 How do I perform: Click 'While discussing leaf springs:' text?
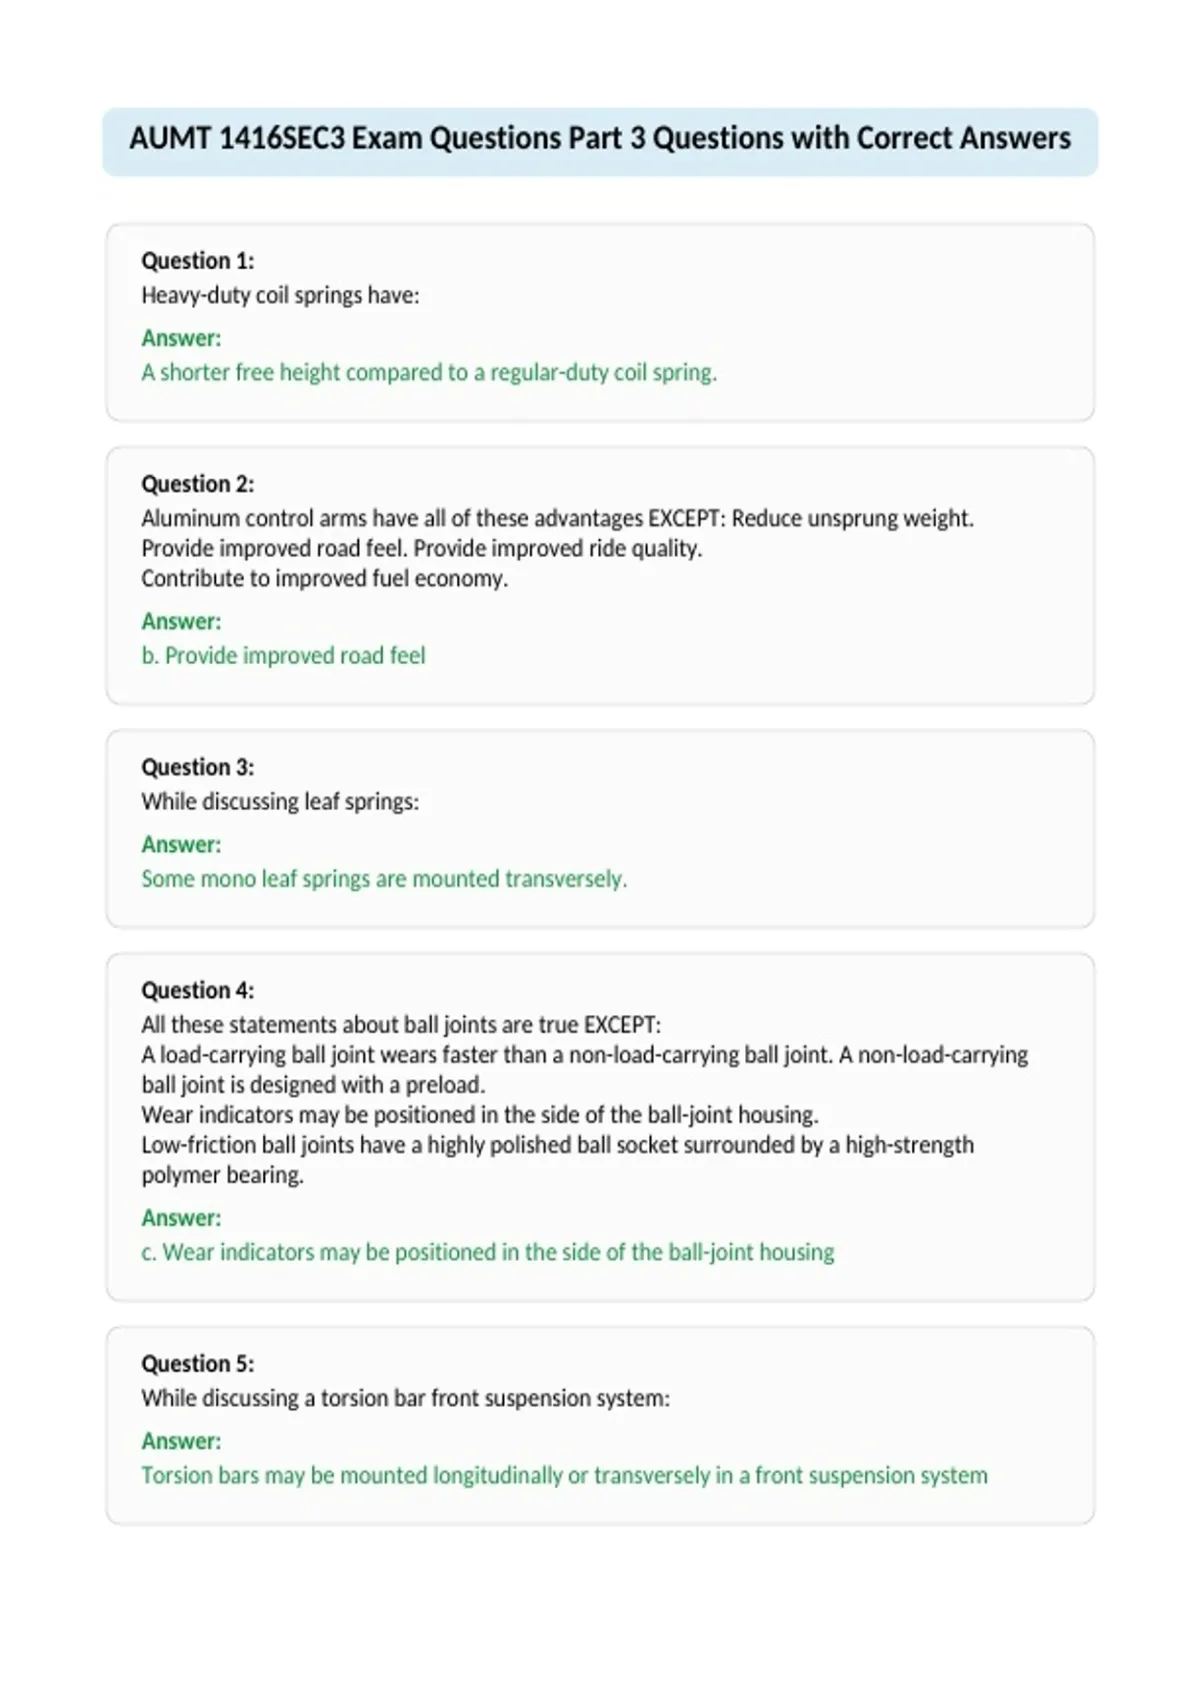tap(280, 802)
